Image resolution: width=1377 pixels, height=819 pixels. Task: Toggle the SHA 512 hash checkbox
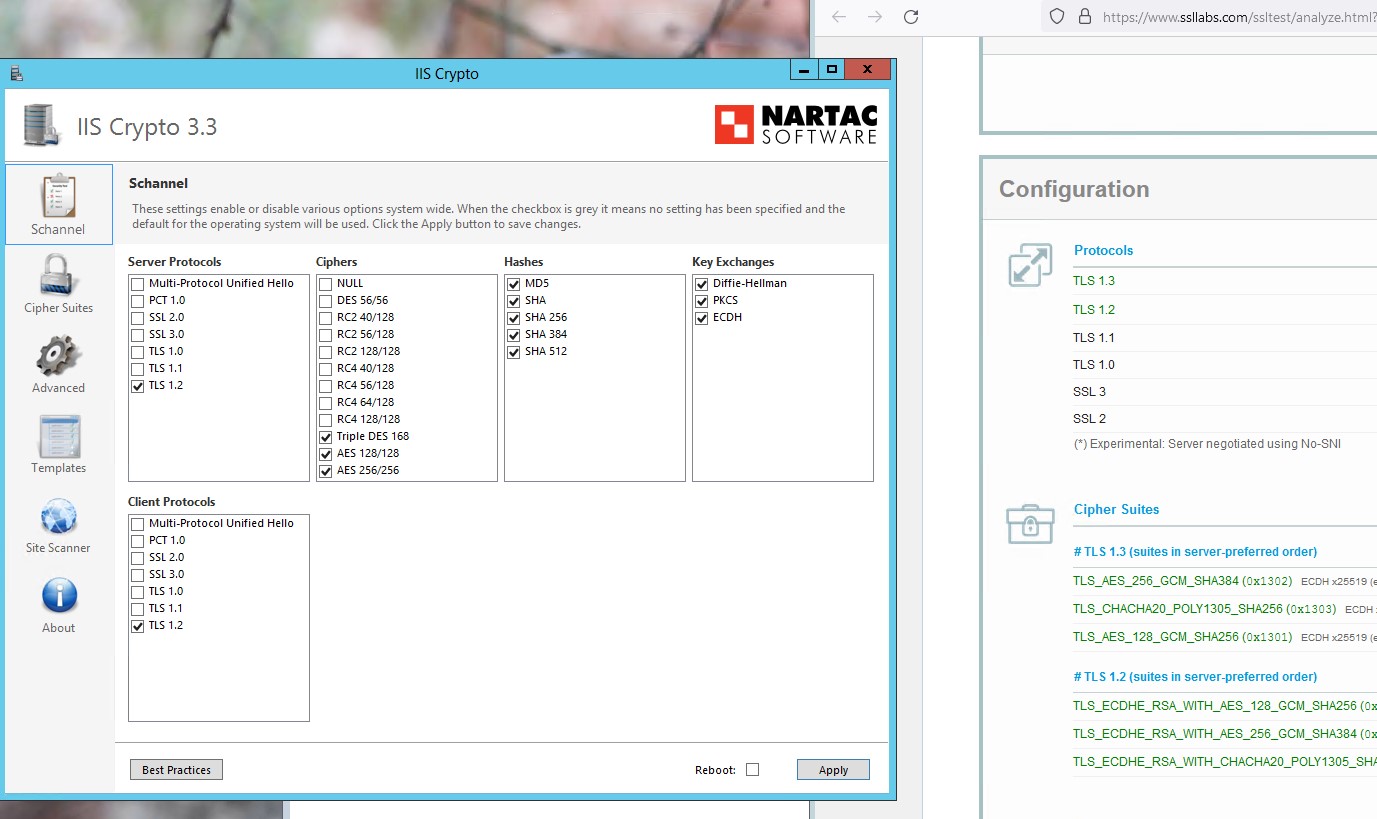click(x=514, y=352)
